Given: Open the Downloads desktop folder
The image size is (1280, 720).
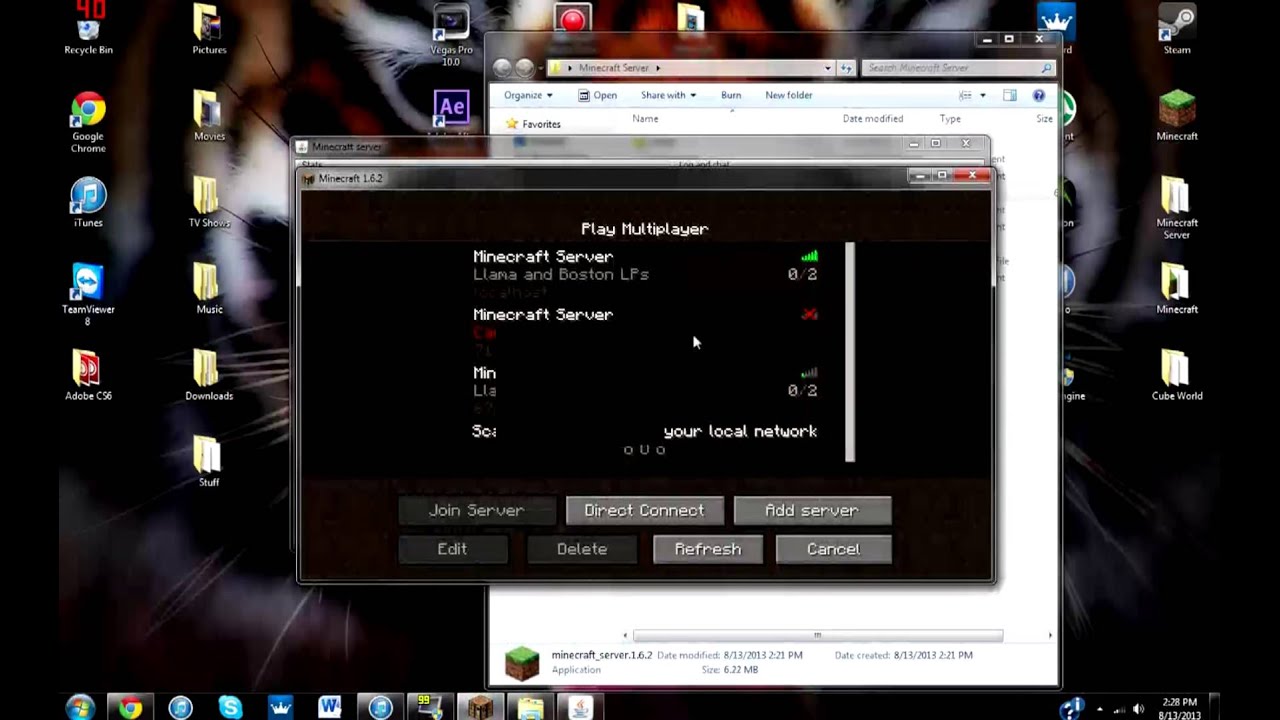Looking at the screenshot, I should click(x=209, y=376).
